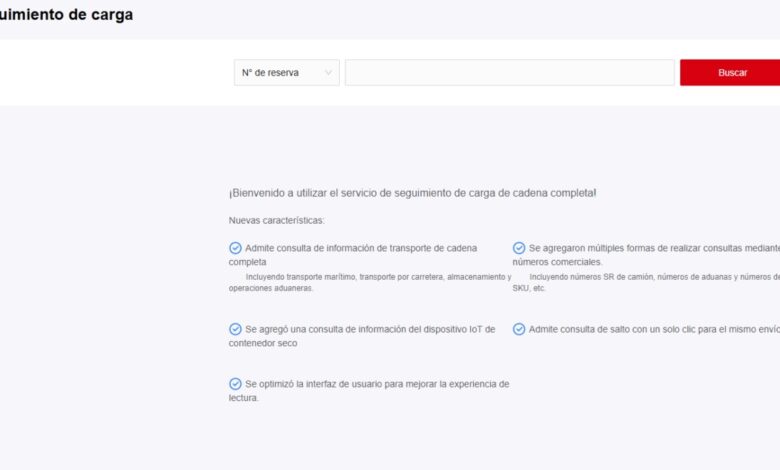780x470 pixels.
Task: Click check icon beside "Admite consulta de salto"
Action: click(519, 329)
